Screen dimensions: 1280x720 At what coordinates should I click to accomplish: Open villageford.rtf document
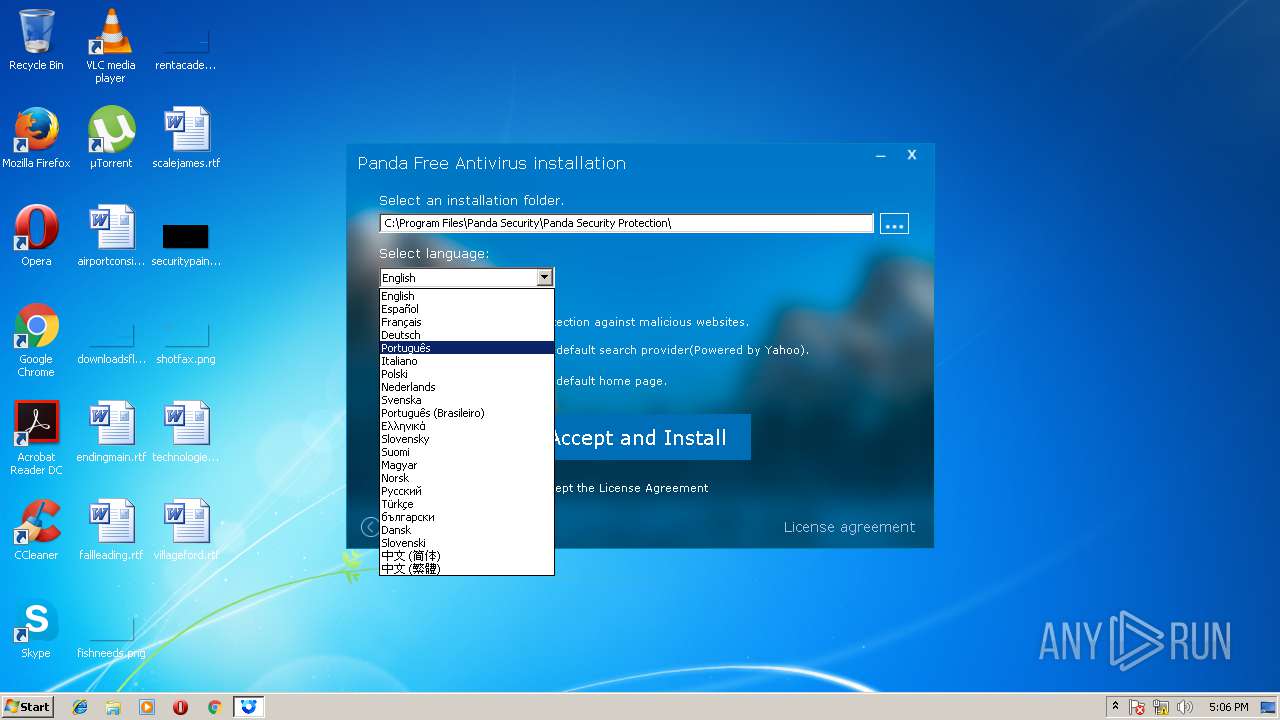coord(186,530)
